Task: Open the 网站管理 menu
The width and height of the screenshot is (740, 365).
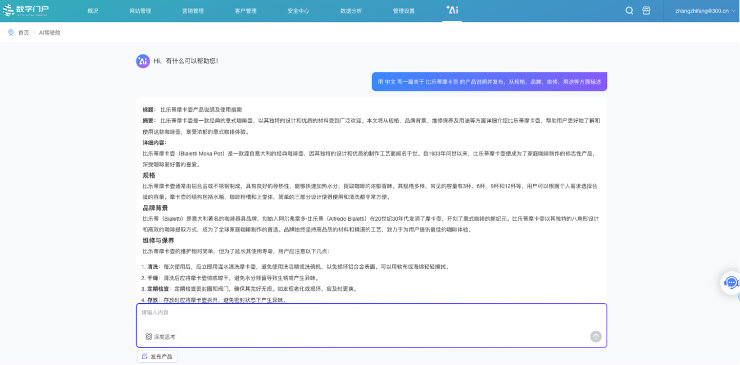Action: (x=140, y=11)
